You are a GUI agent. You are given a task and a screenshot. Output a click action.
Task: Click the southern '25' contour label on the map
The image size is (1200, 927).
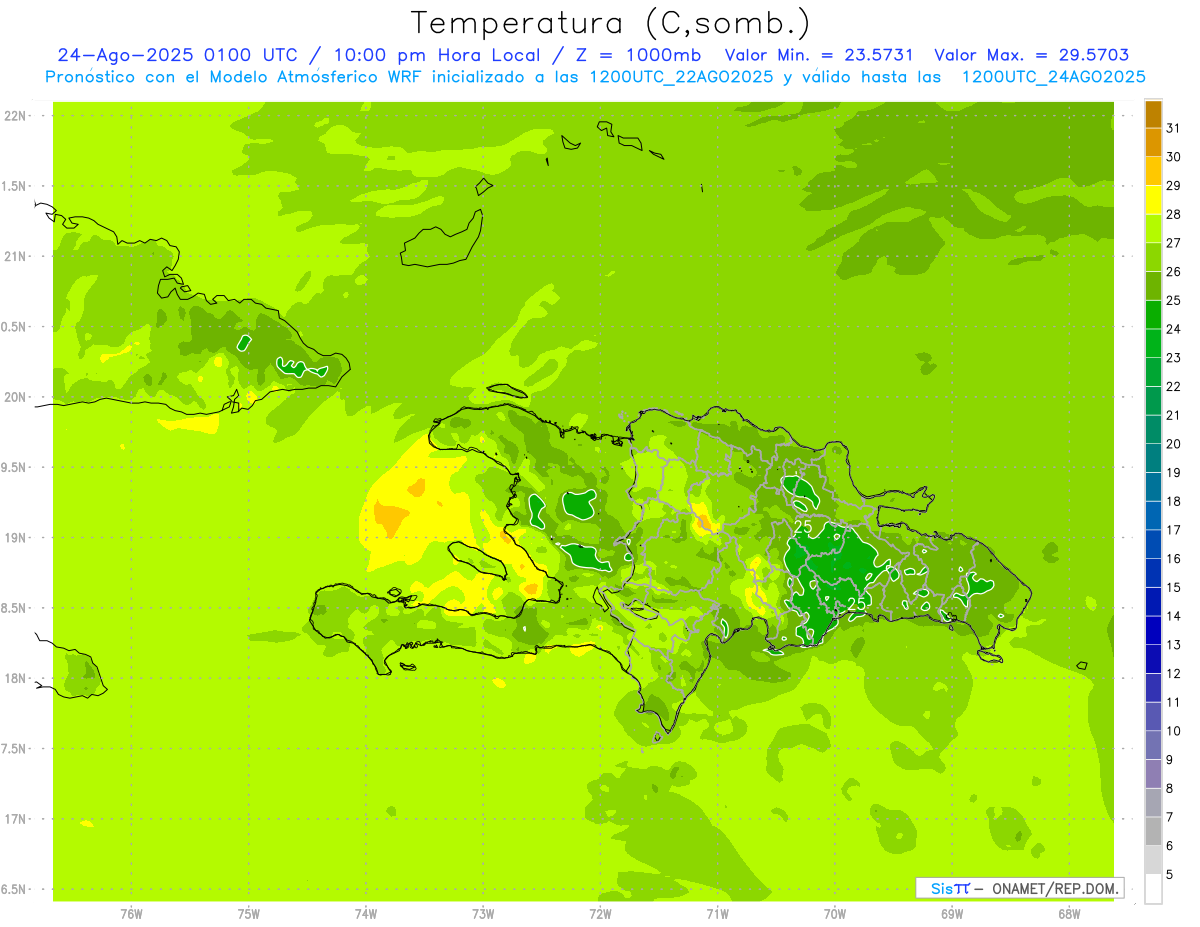[x=856, y=604]
